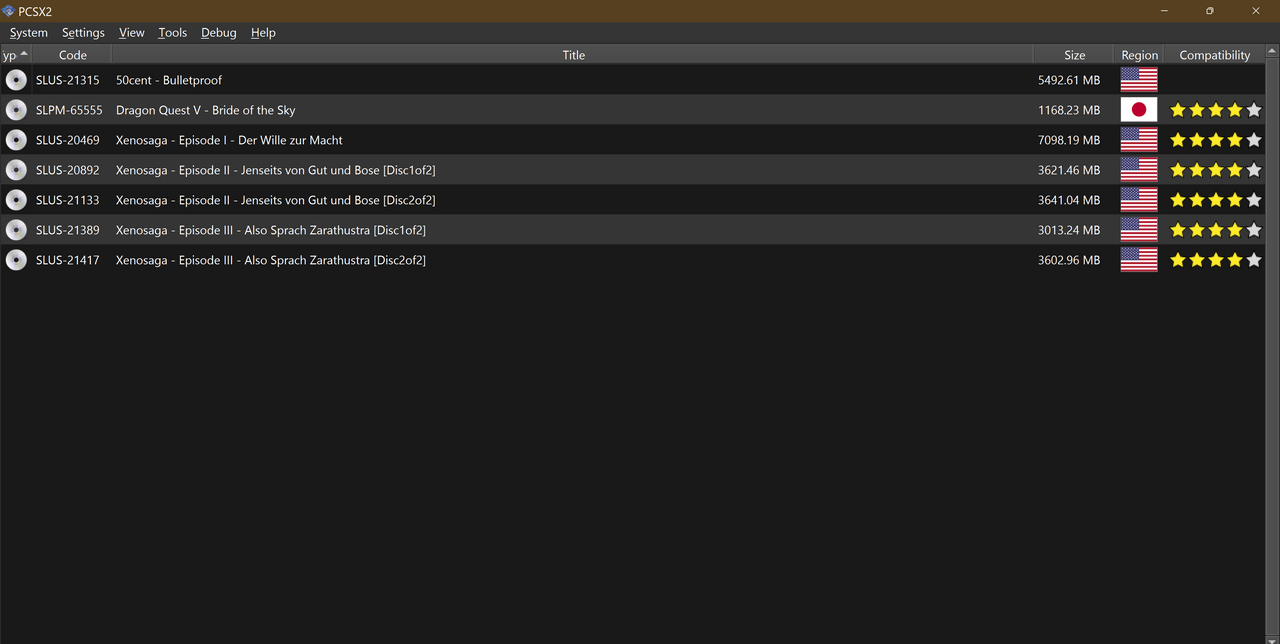This screenshot has height=644, width=1280.
Task: Open the System menu
Action: pos(29,33)
